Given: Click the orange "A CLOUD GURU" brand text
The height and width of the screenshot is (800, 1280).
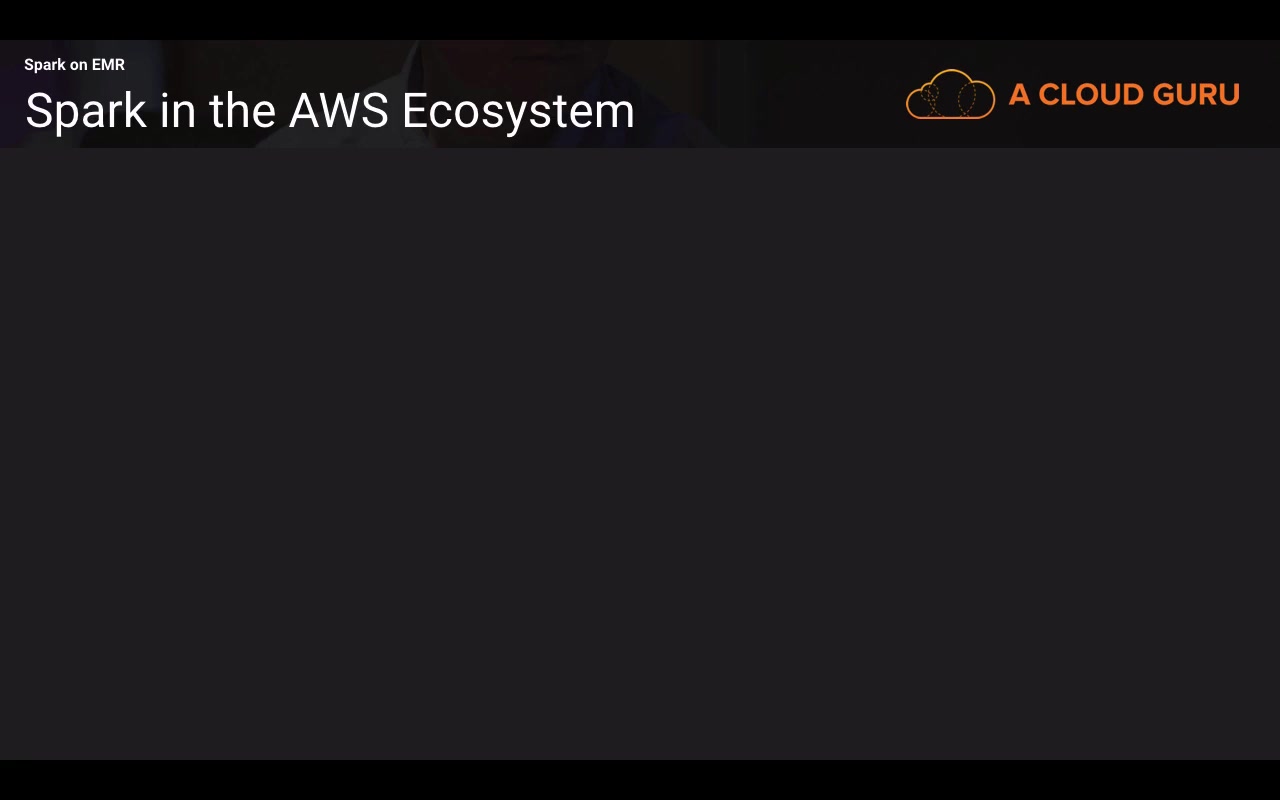Looking at the screenshot, I should coord(1124,94).
